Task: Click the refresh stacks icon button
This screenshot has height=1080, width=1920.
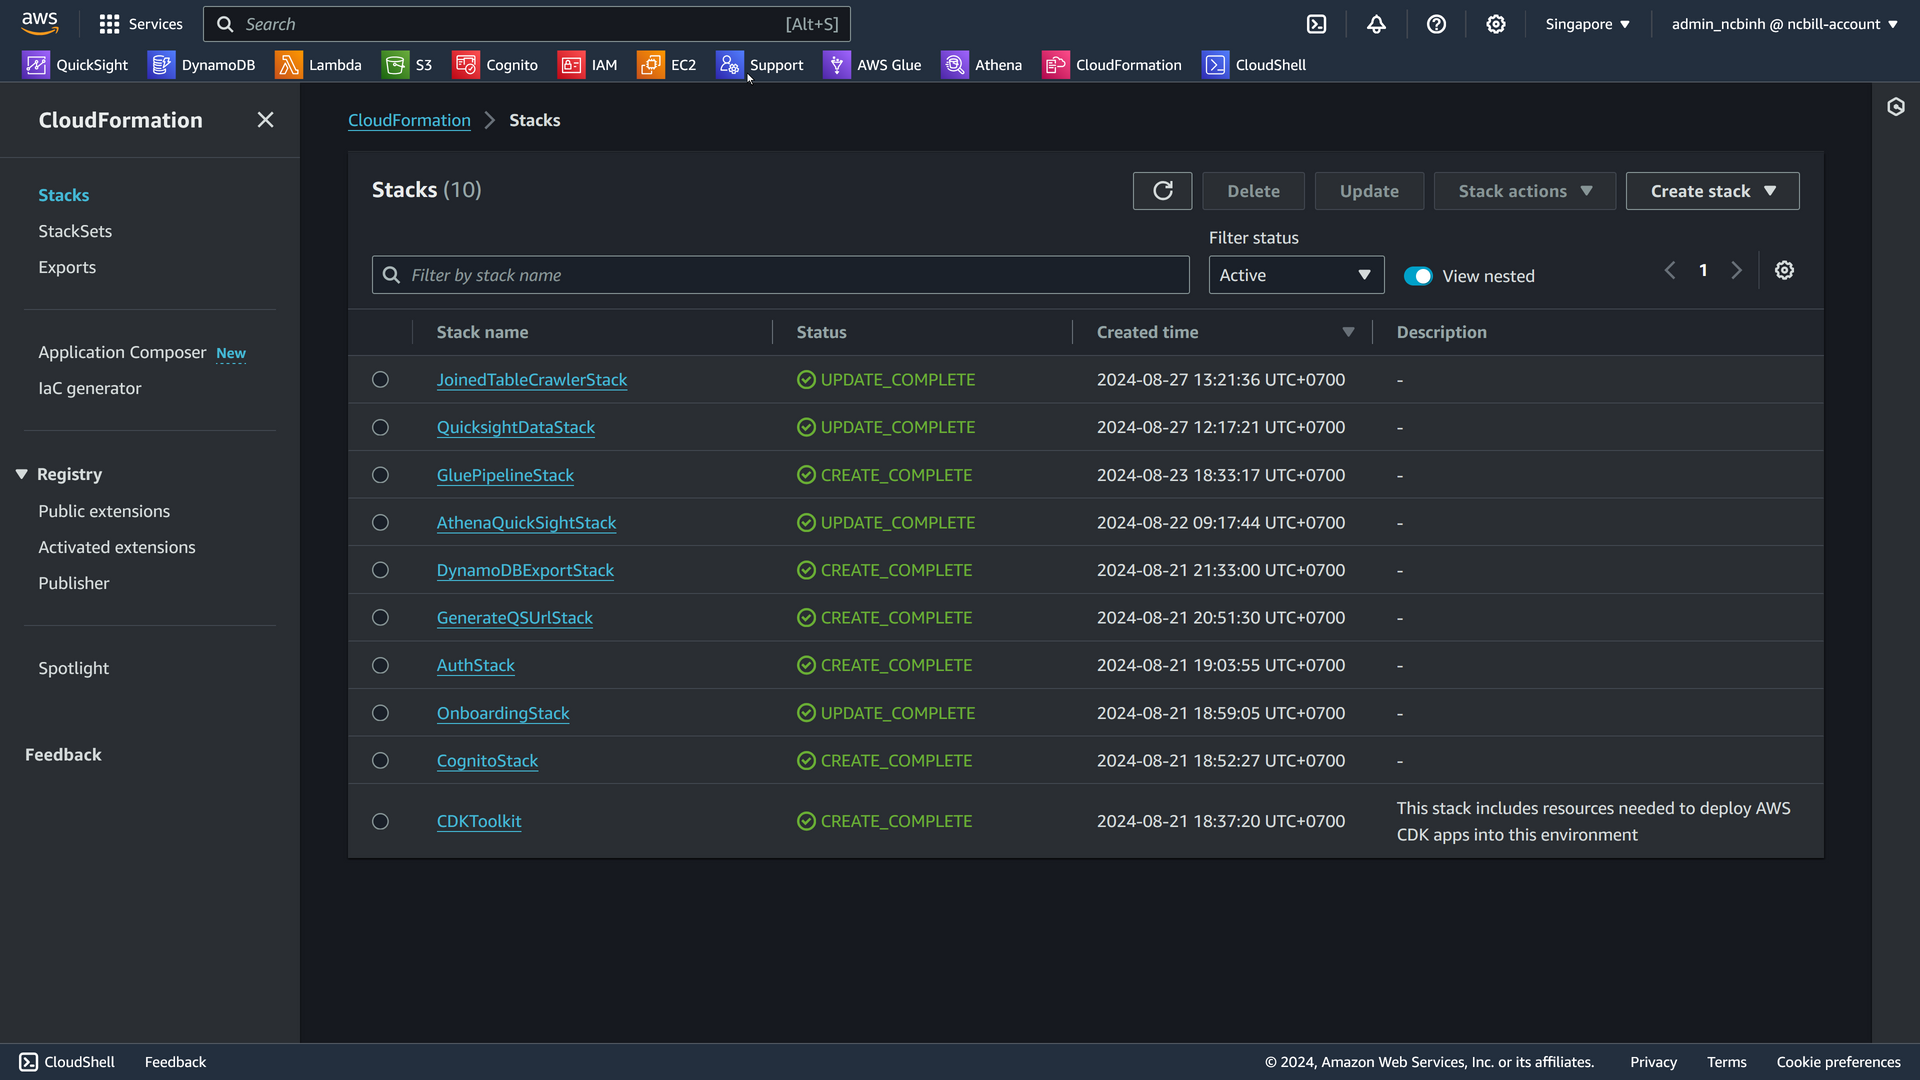Action: point(1162,191)
